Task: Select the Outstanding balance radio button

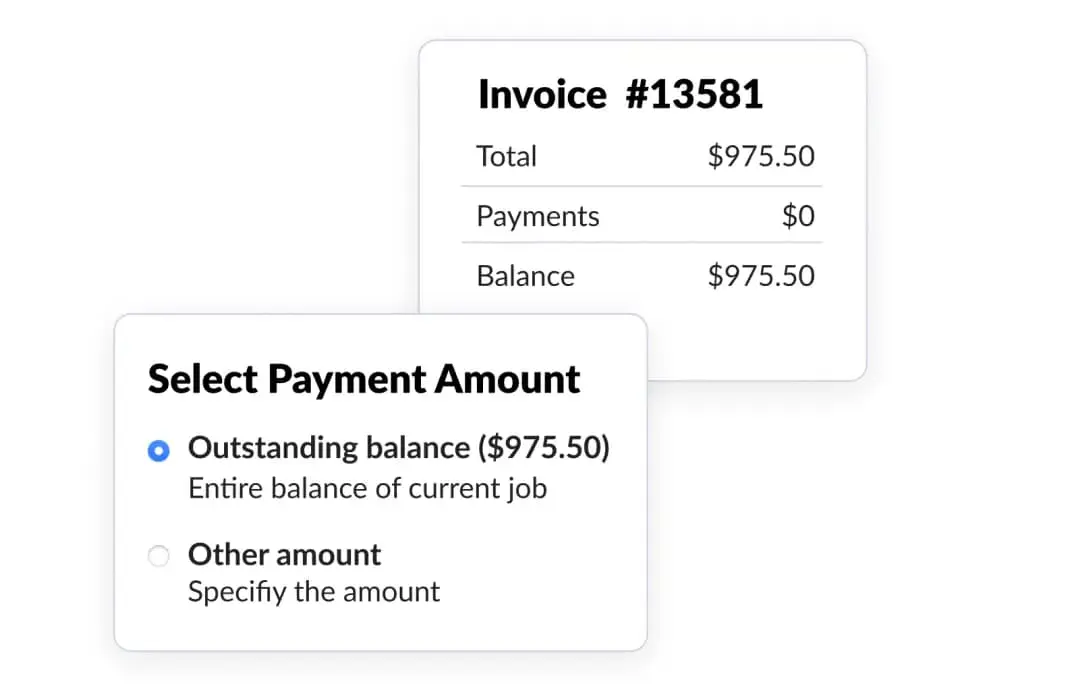Action: point(158,451)
